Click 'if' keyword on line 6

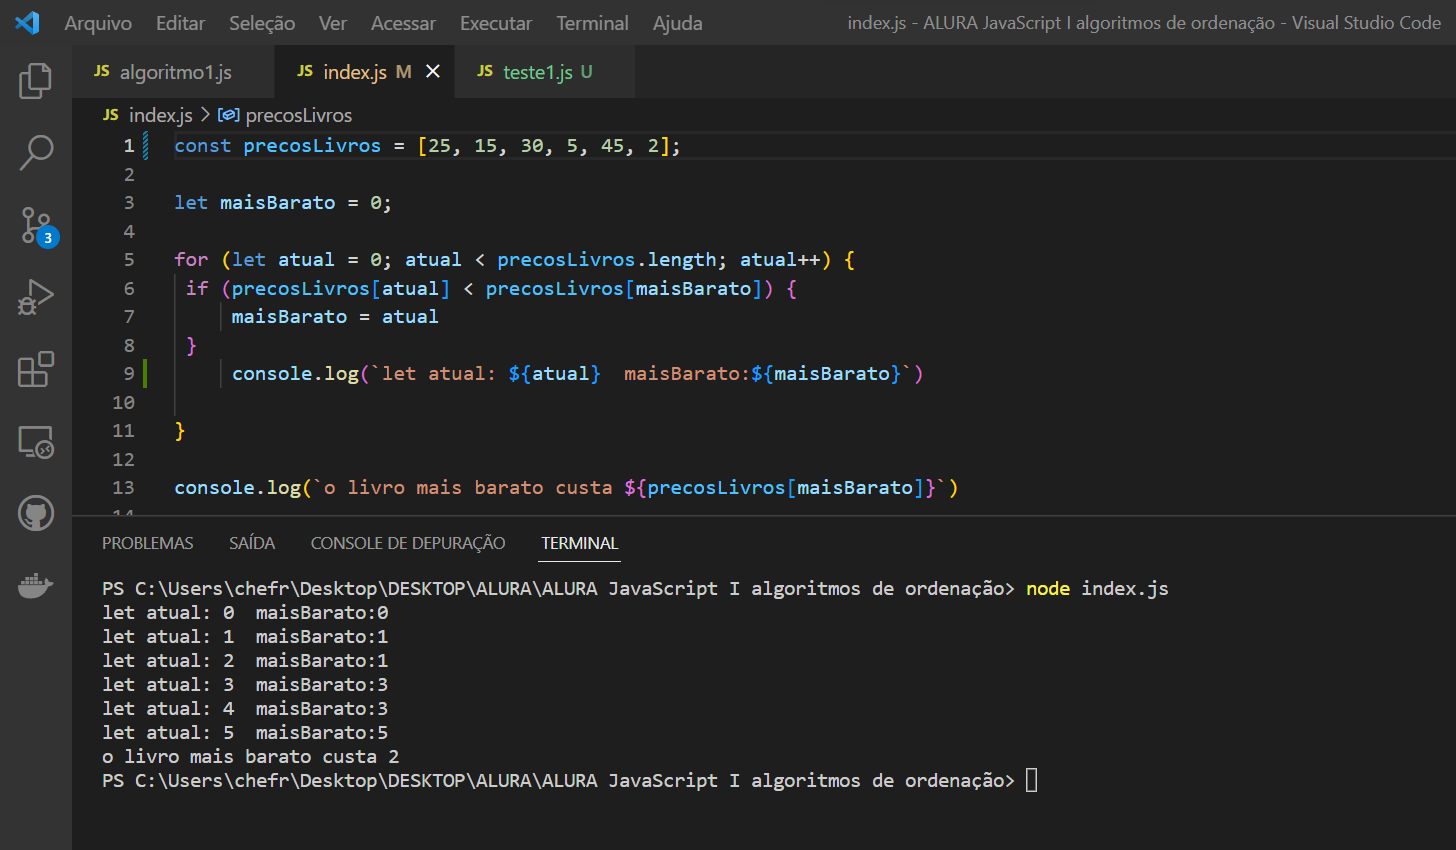coord(197,289)
